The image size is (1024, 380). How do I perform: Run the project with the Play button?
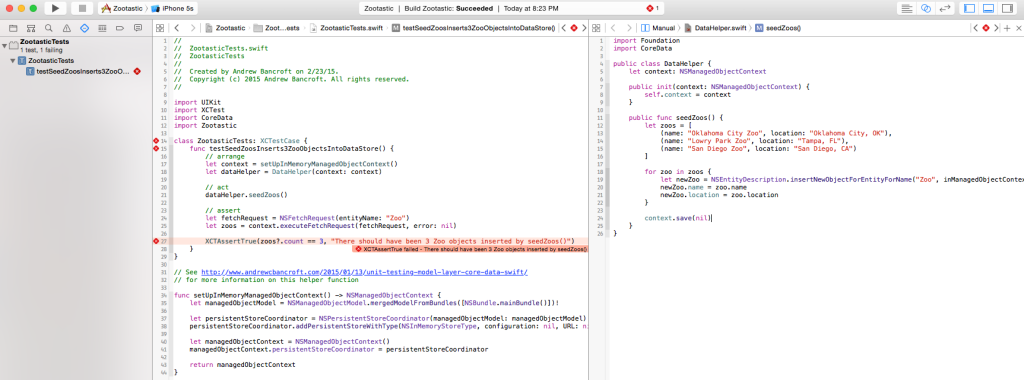coord(56,8)
